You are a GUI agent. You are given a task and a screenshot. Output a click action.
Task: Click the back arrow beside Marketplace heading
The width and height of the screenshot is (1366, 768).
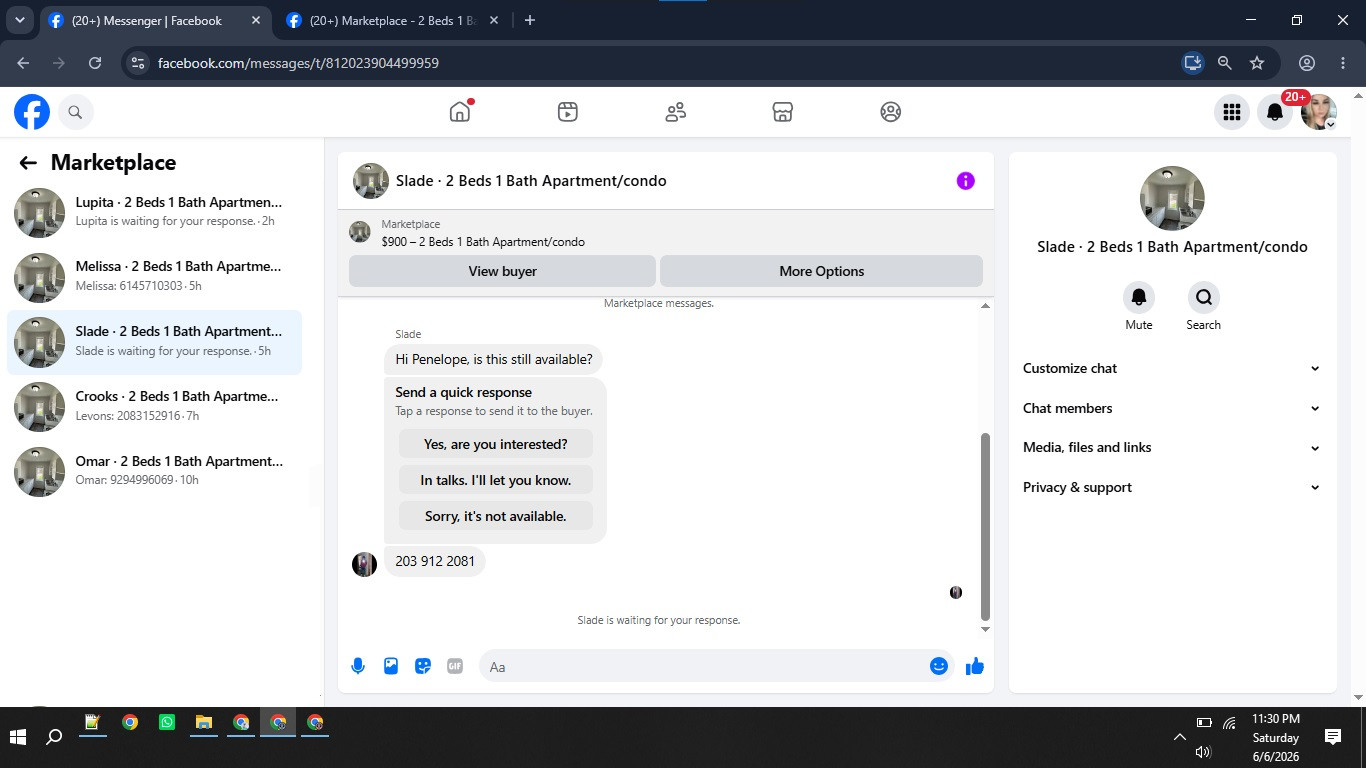28,163
